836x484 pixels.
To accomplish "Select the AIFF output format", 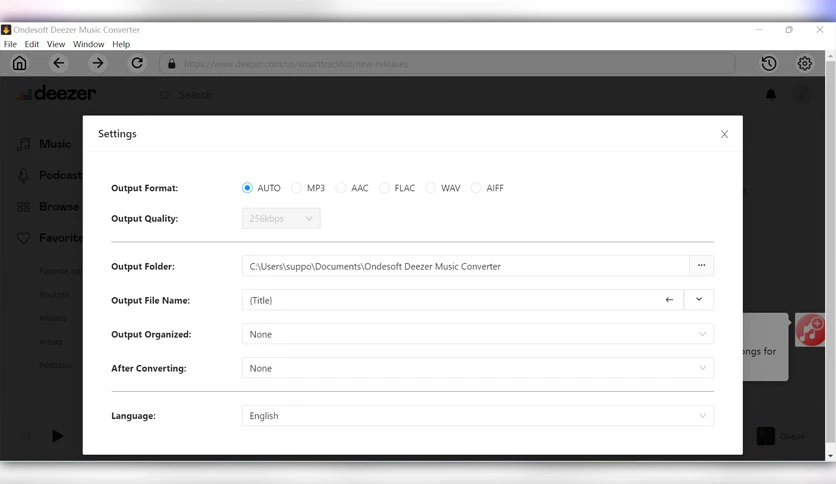I will [x=476, y=188].
